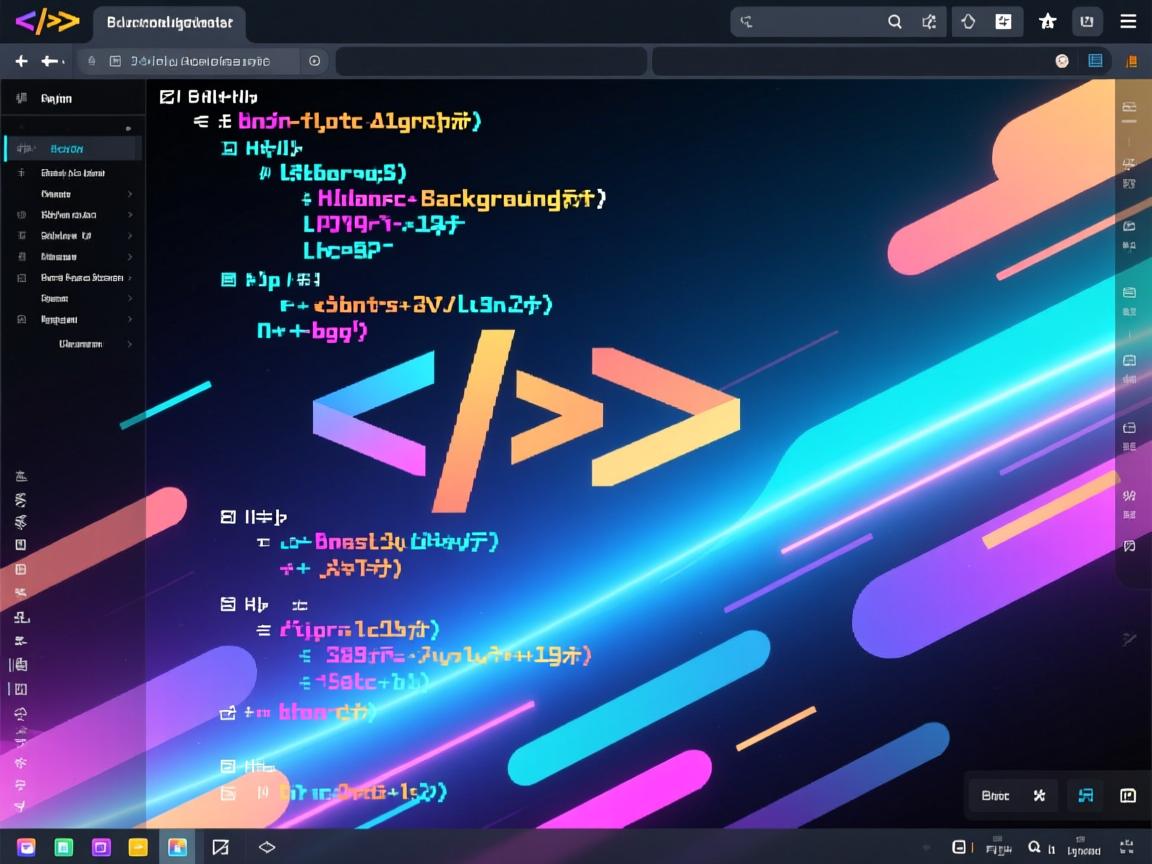The width and height of the screenshot is (1152, 864).
Task: Toggle the highlighted cyan icon in bottom-right panel
Action: 1085,796
